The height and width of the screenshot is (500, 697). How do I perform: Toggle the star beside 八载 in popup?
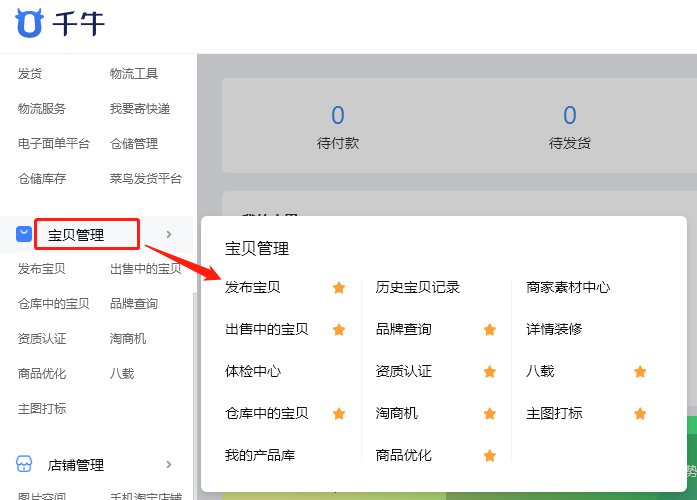click(640, 372)
